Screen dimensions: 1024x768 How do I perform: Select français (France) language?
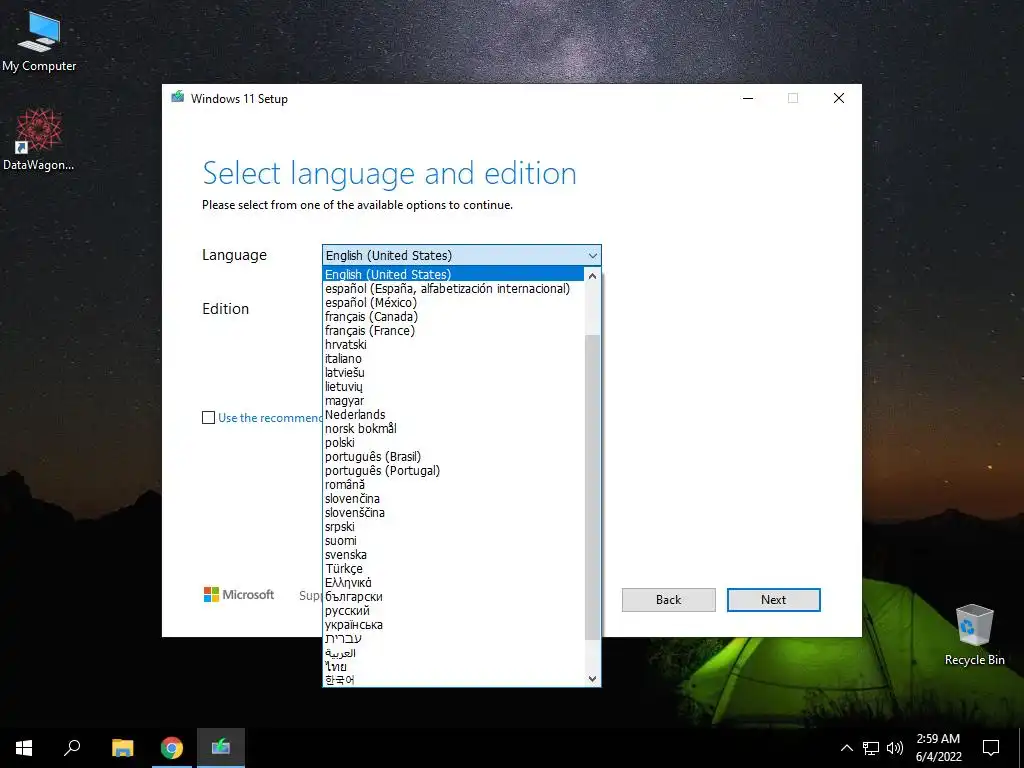pyautogui.click(x=453, y=330)
